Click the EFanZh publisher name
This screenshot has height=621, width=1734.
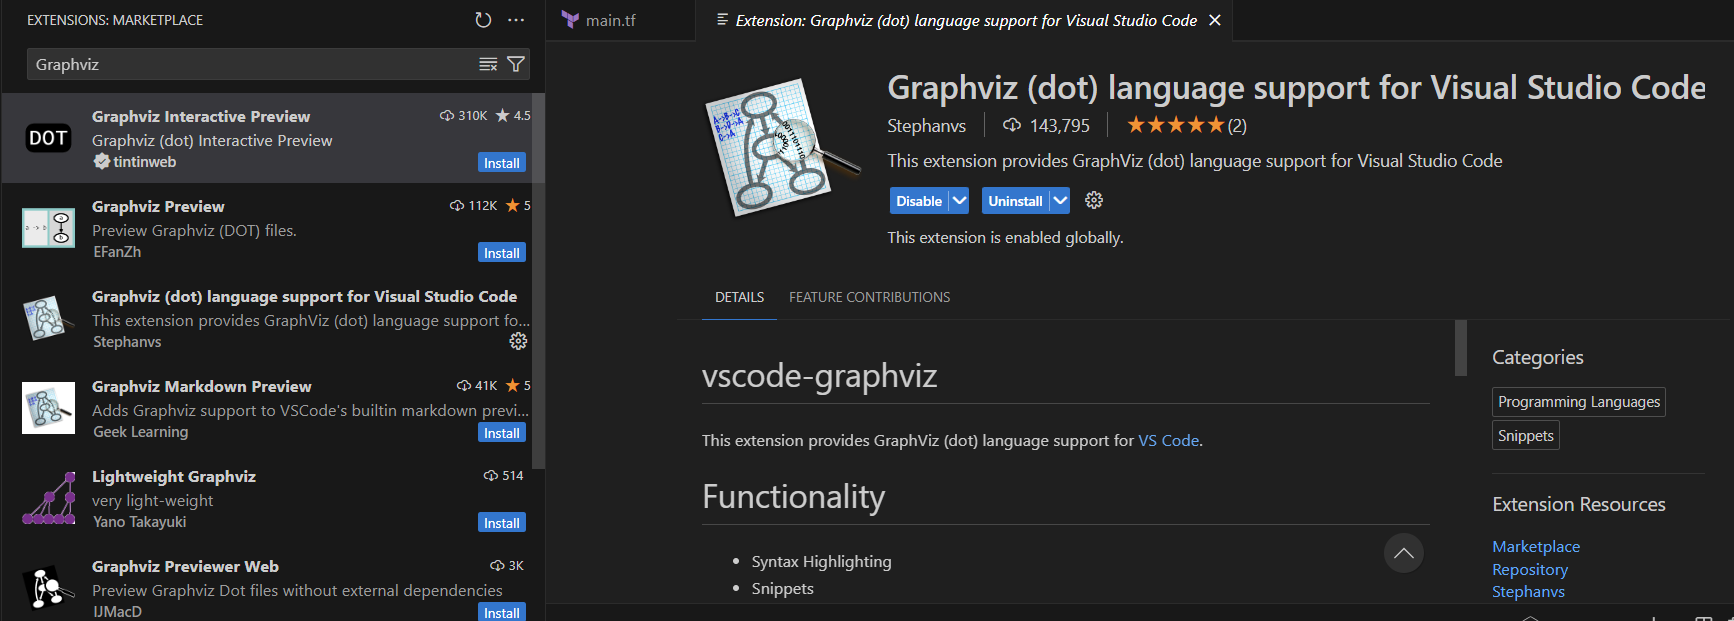pyautogui.click(x=117, y=252)
